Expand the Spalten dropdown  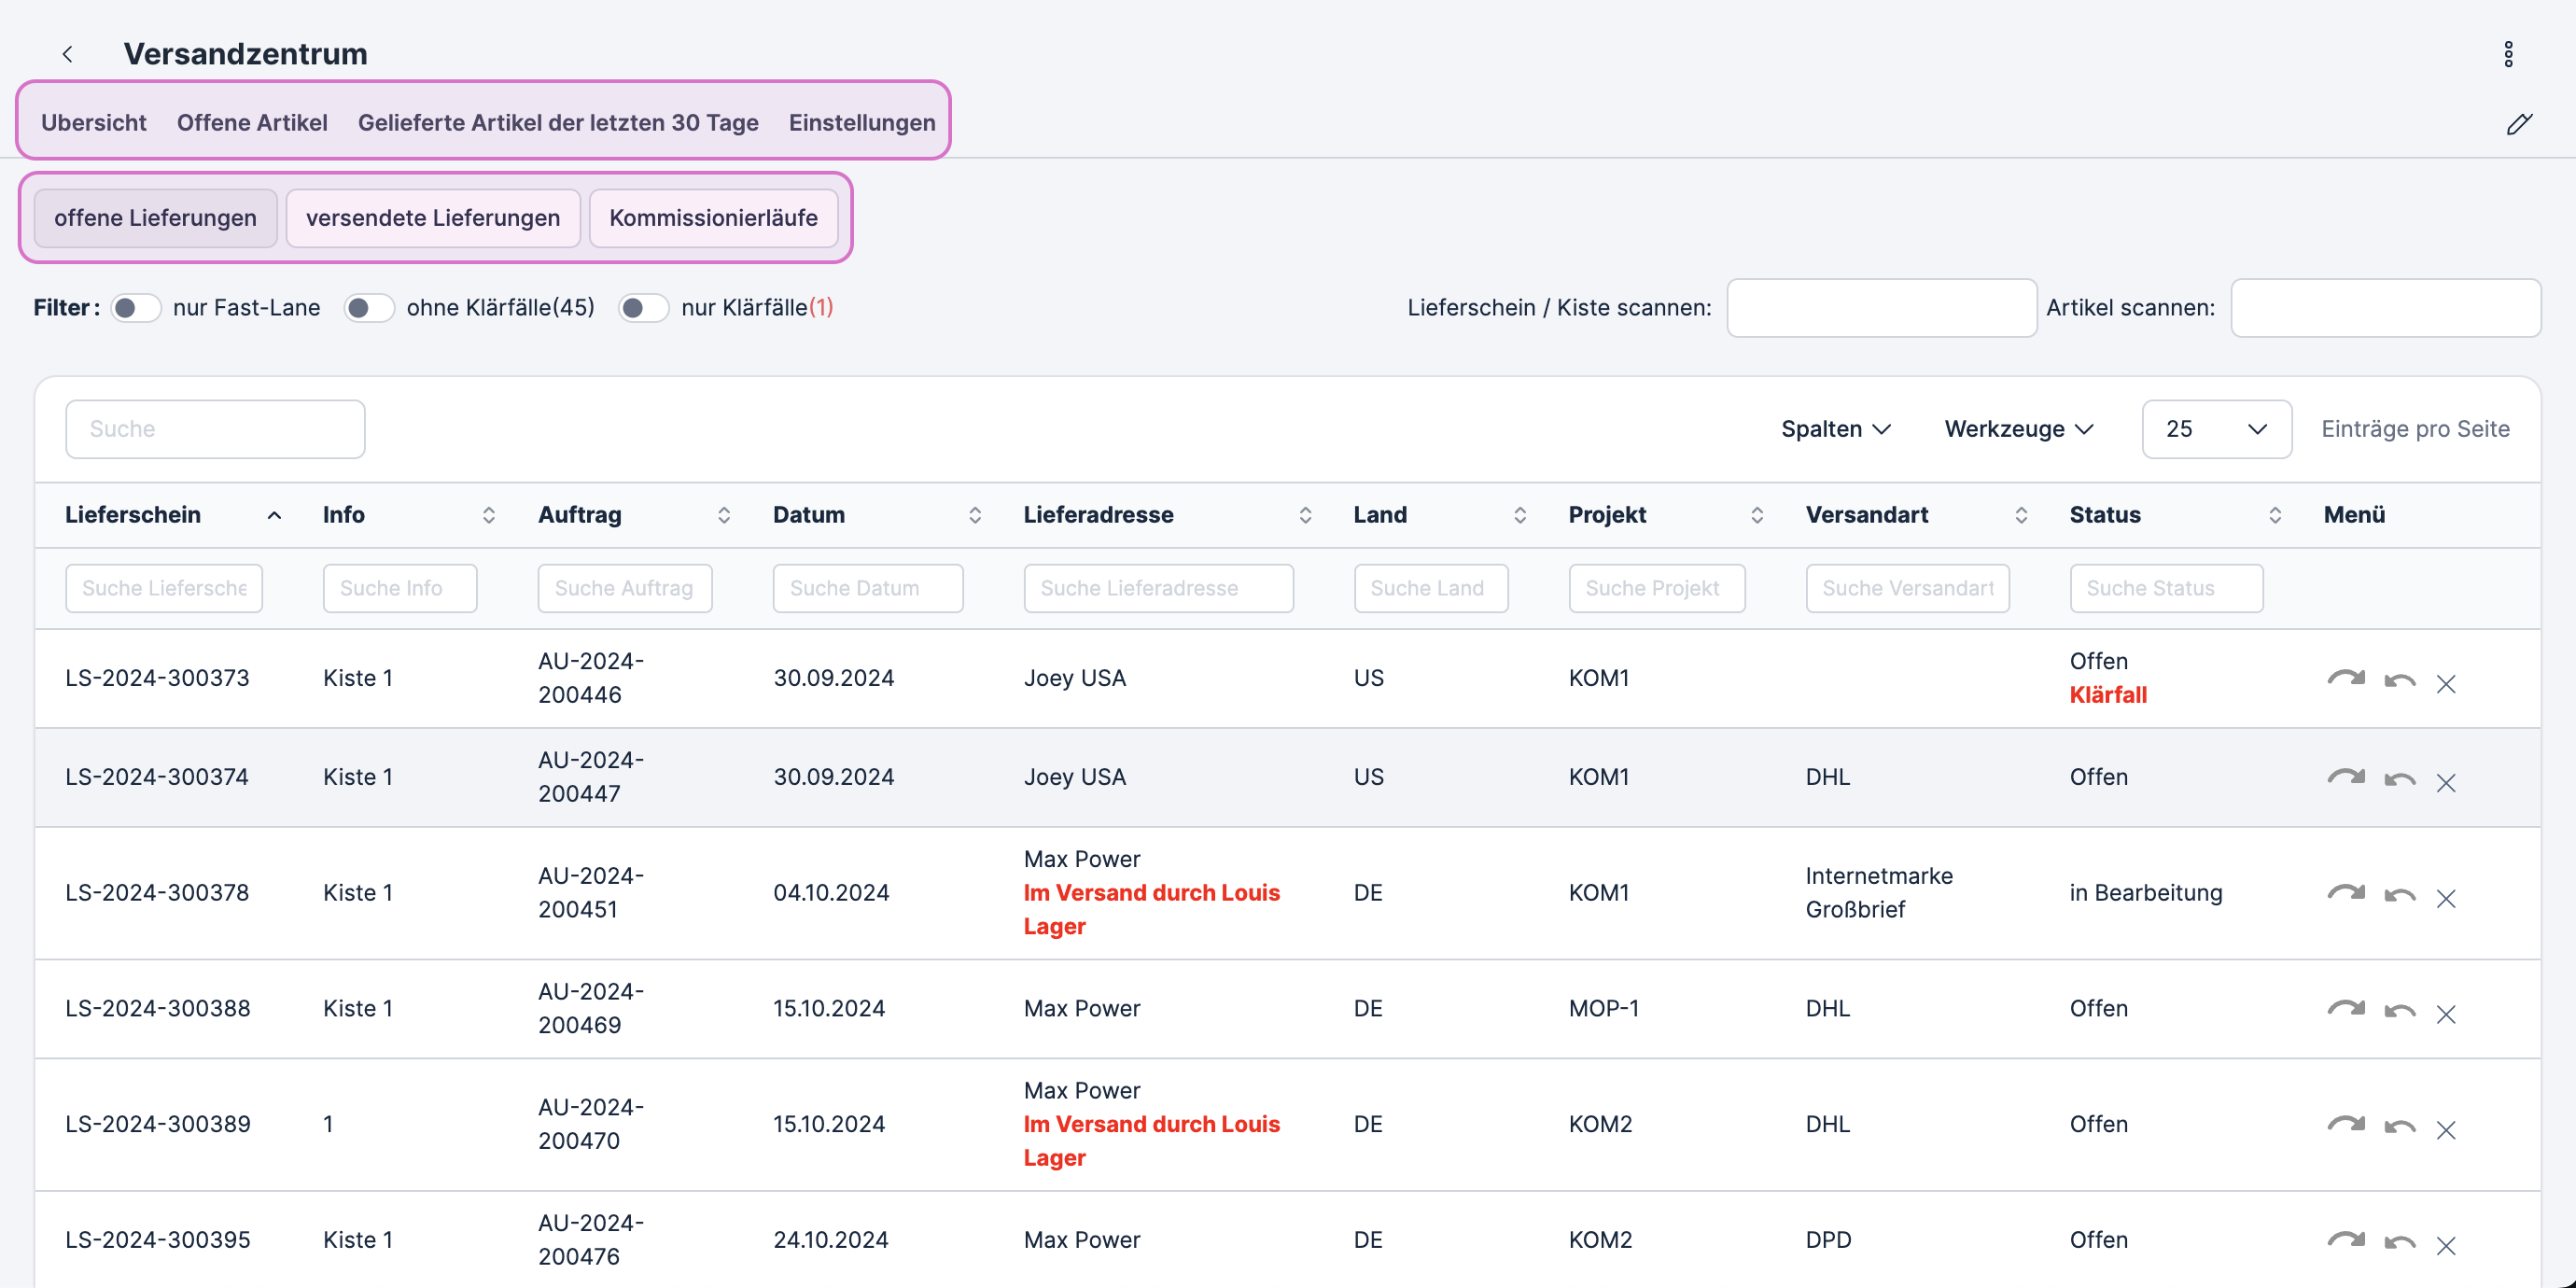click(x=1835, y=429)
